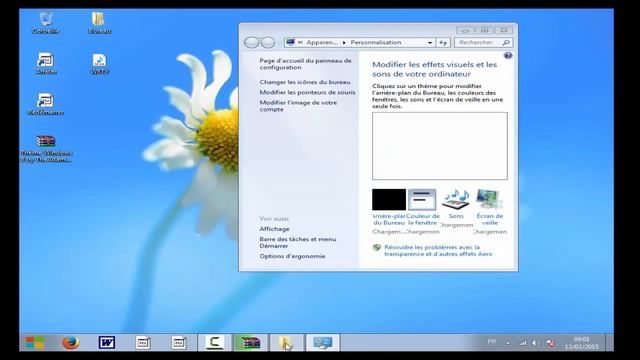Image resolution: width=640 pixels, height=360 pixels.
Task: Select the WEB7 file icon on desktop
Action: point(99,64)
